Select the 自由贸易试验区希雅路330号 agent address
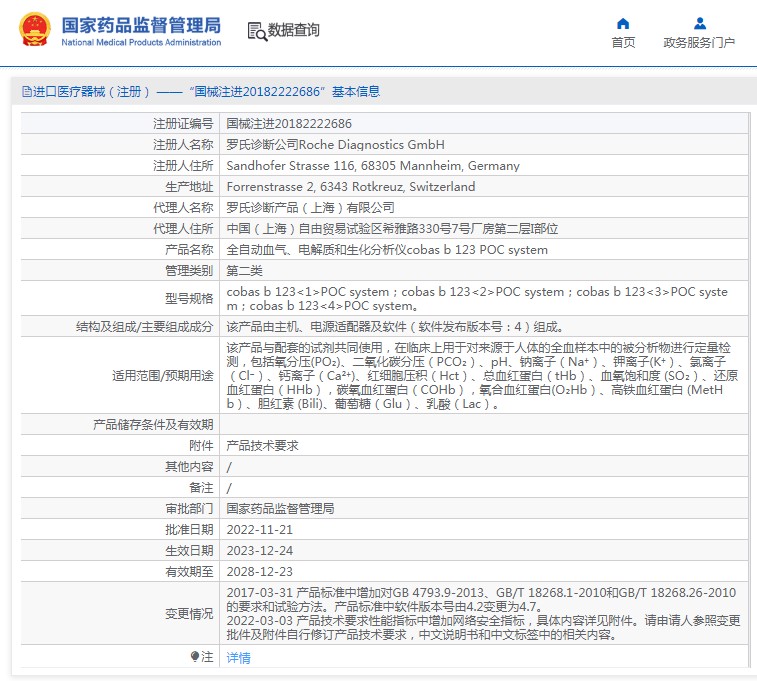The image size is (757, 681). (x=392, y=229)
